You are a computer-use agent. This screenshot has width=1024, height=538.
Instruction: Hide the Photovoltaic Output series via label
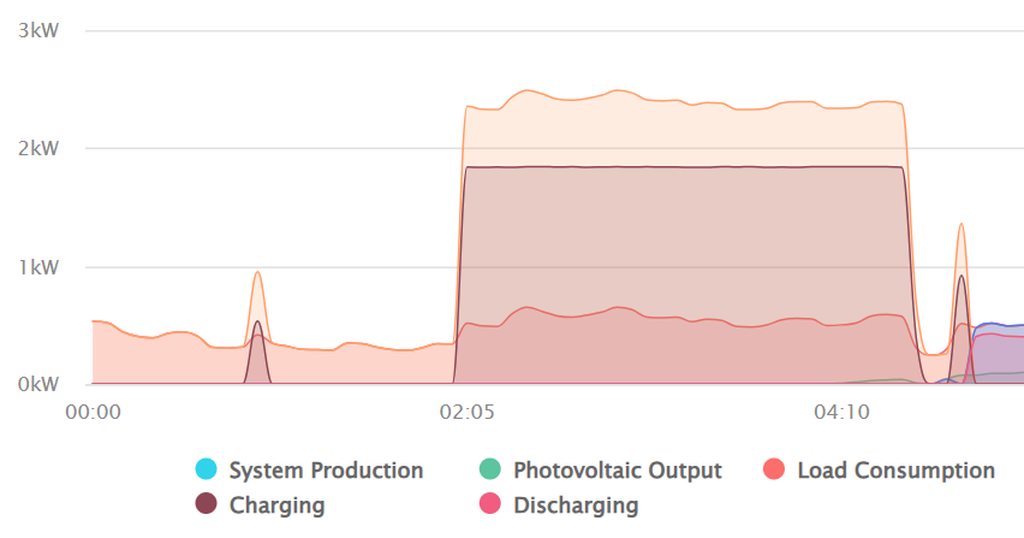tap(617, 470)
